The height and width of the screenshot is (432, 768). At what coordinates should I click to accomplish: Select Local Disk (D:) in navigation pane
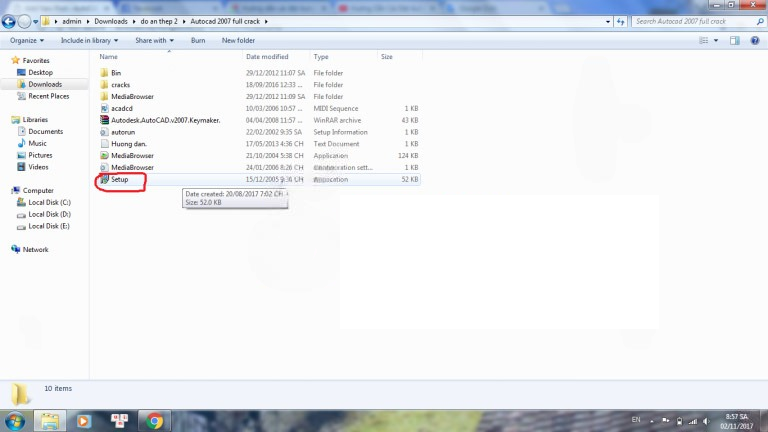click(49, 215)
